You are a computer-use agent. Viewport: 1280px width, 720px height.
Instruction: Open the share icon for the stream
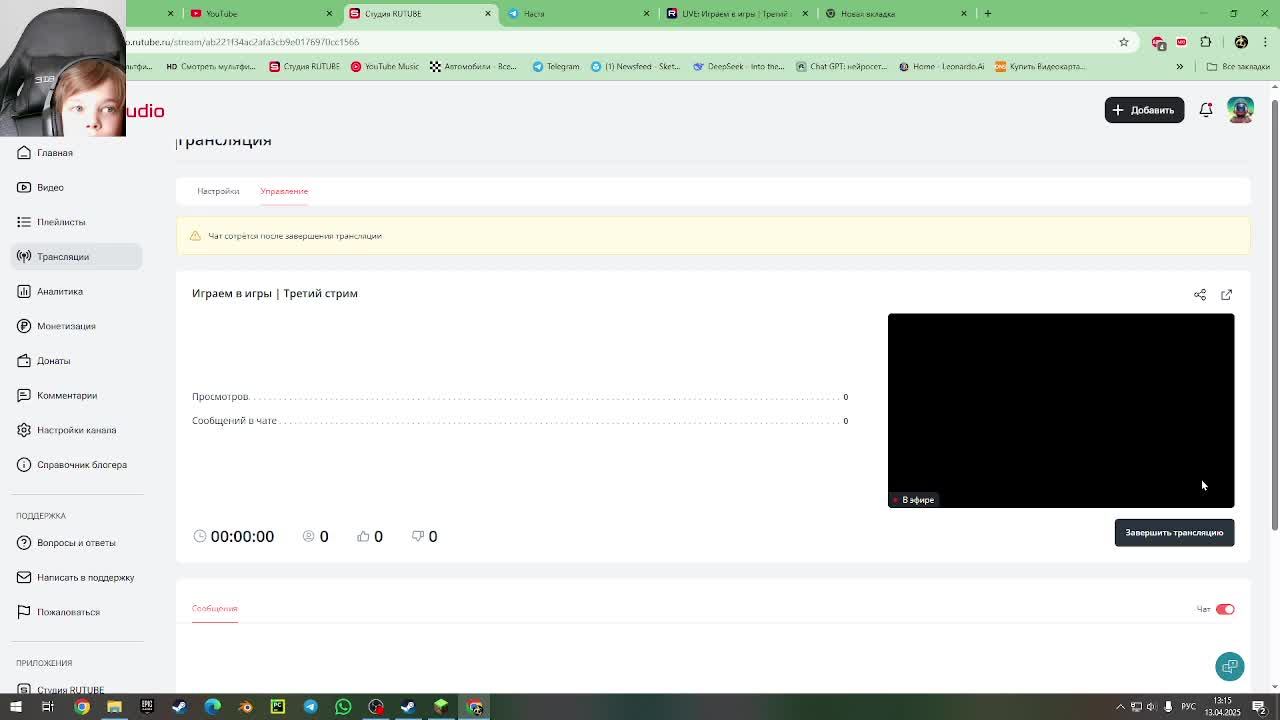coord(1200,295)
